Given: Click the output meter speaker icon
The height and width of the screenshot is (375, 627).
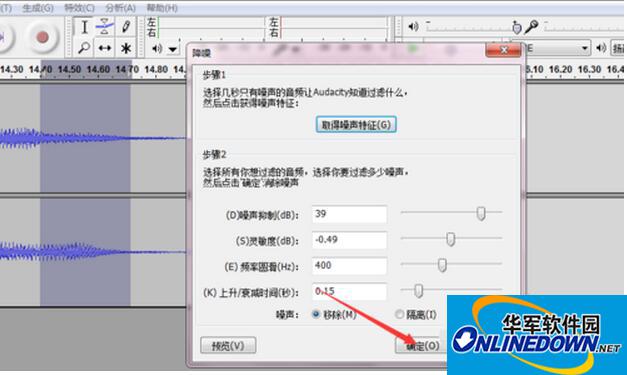Looking at the screenshot, I should [157, 49].
